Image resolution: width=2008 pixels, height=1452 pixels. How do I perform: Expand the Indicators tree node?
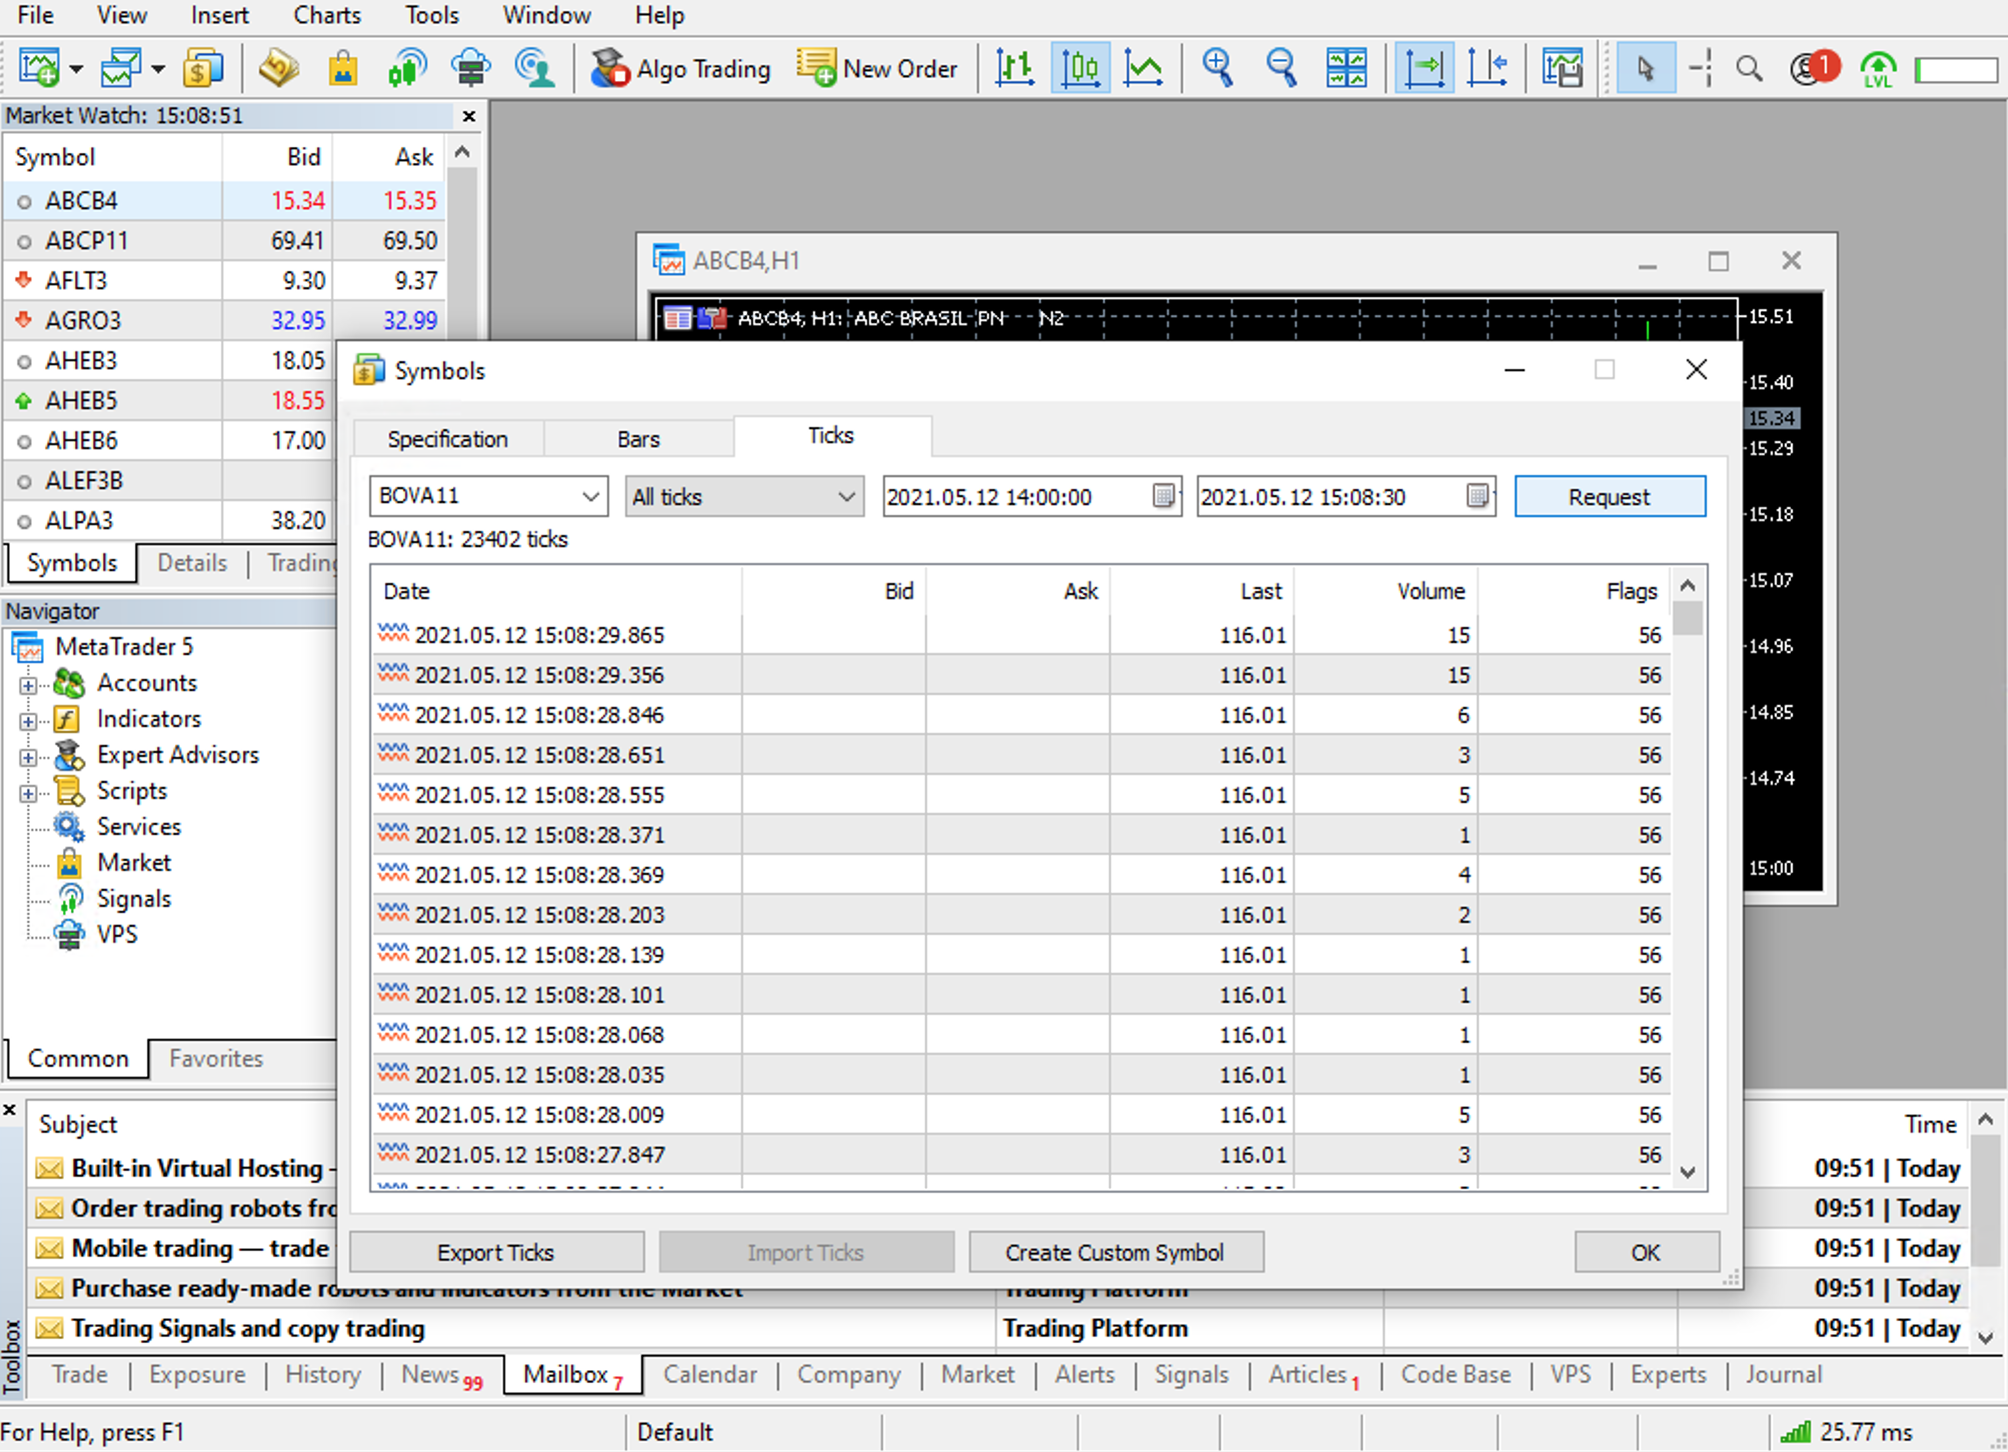[28, 721]
